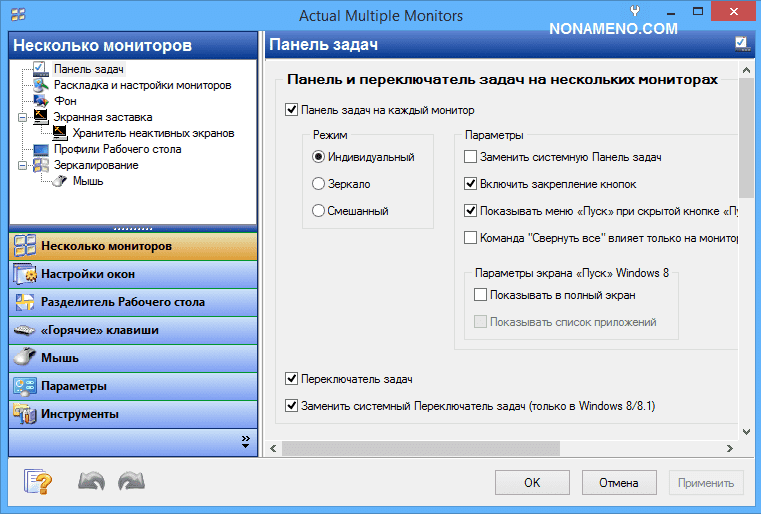Enable Заменить системную Панель задач checkbox
The height and width of the screenshot is (514, 761).
(x=471, y=157)
